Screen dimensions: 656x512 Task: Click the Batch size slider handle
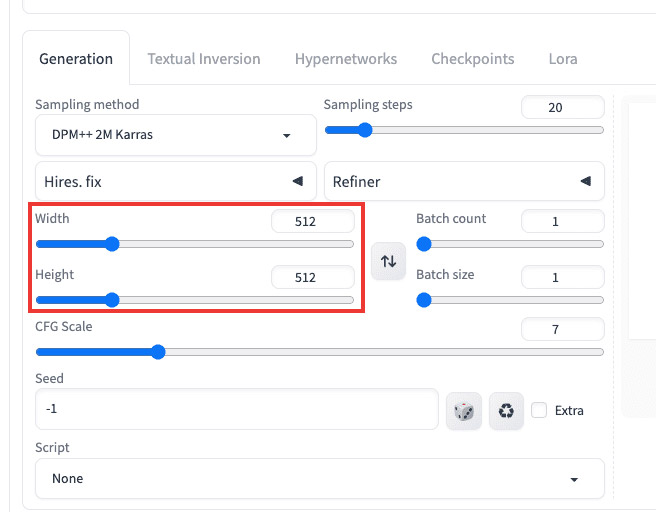[x=424, y=300]
